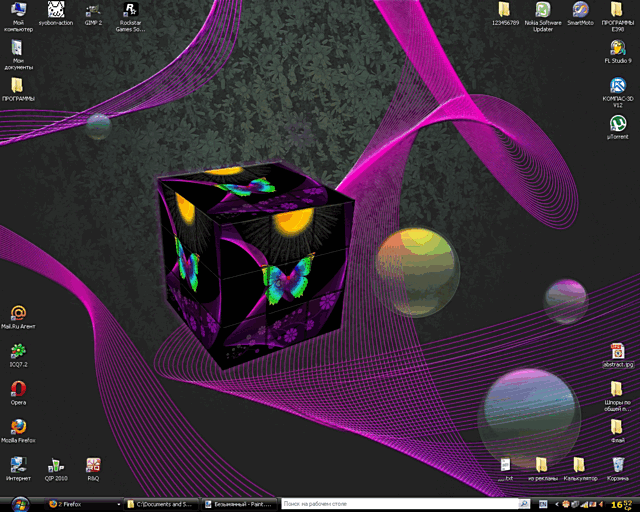
Task: Switch to the 2 Firefox taskbar group
Action: pyautogui.click(x=84, y=504)
